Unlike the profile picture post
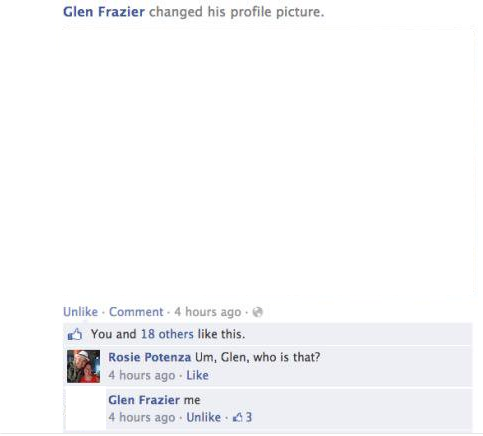Viewport: 483px width, 436px height. [80, 312]
